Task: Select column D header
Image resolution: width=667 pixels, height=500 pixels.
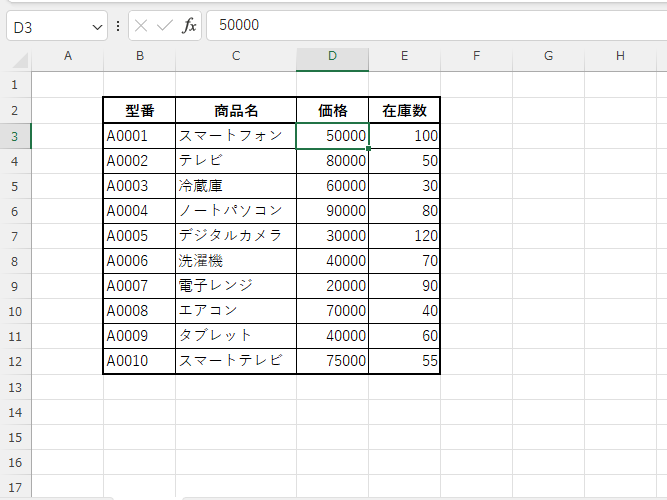Action: pos(332,56)
